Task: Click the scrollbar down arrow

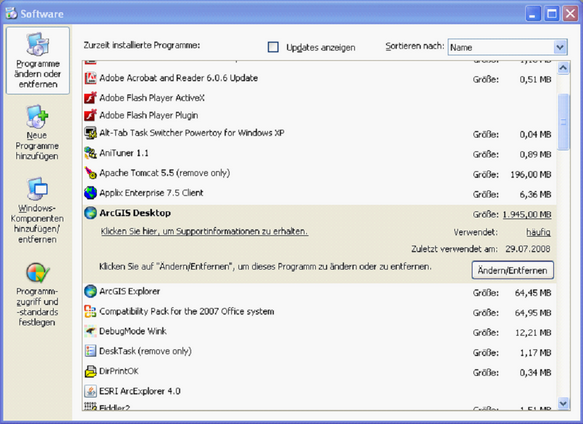Action: coord(563,403)
